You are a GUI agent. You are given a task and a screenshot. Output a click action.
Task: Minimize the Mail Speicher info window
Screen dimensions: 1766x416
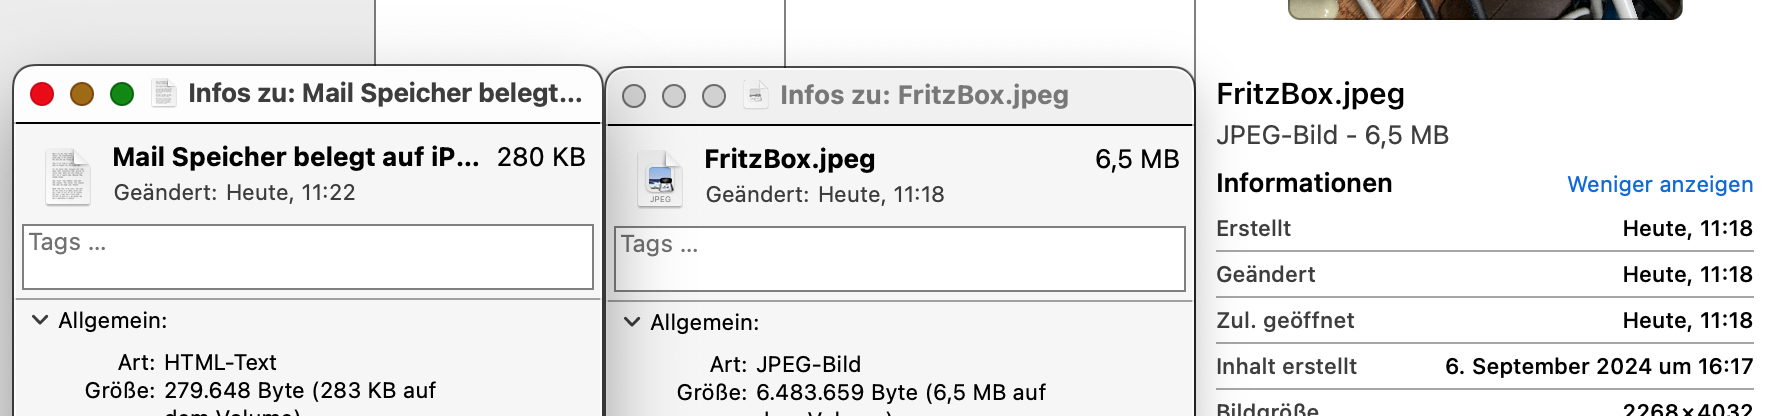[x=82, y=94]
